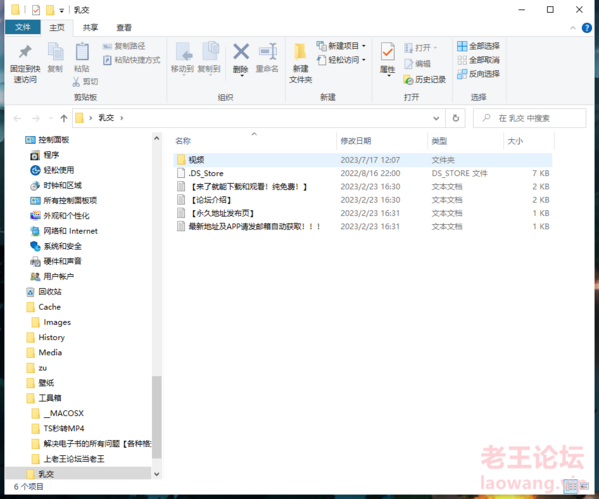Switch to the View (查看) ribbon tab

point(124,28)
